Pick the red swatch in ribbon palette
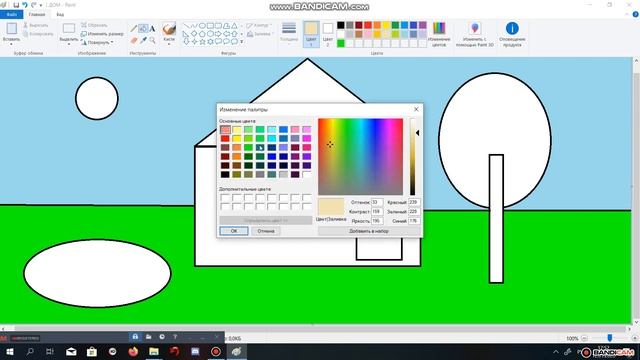Image resolution: width=640 pixels, height=360 pixels. (x=368, y=25)
